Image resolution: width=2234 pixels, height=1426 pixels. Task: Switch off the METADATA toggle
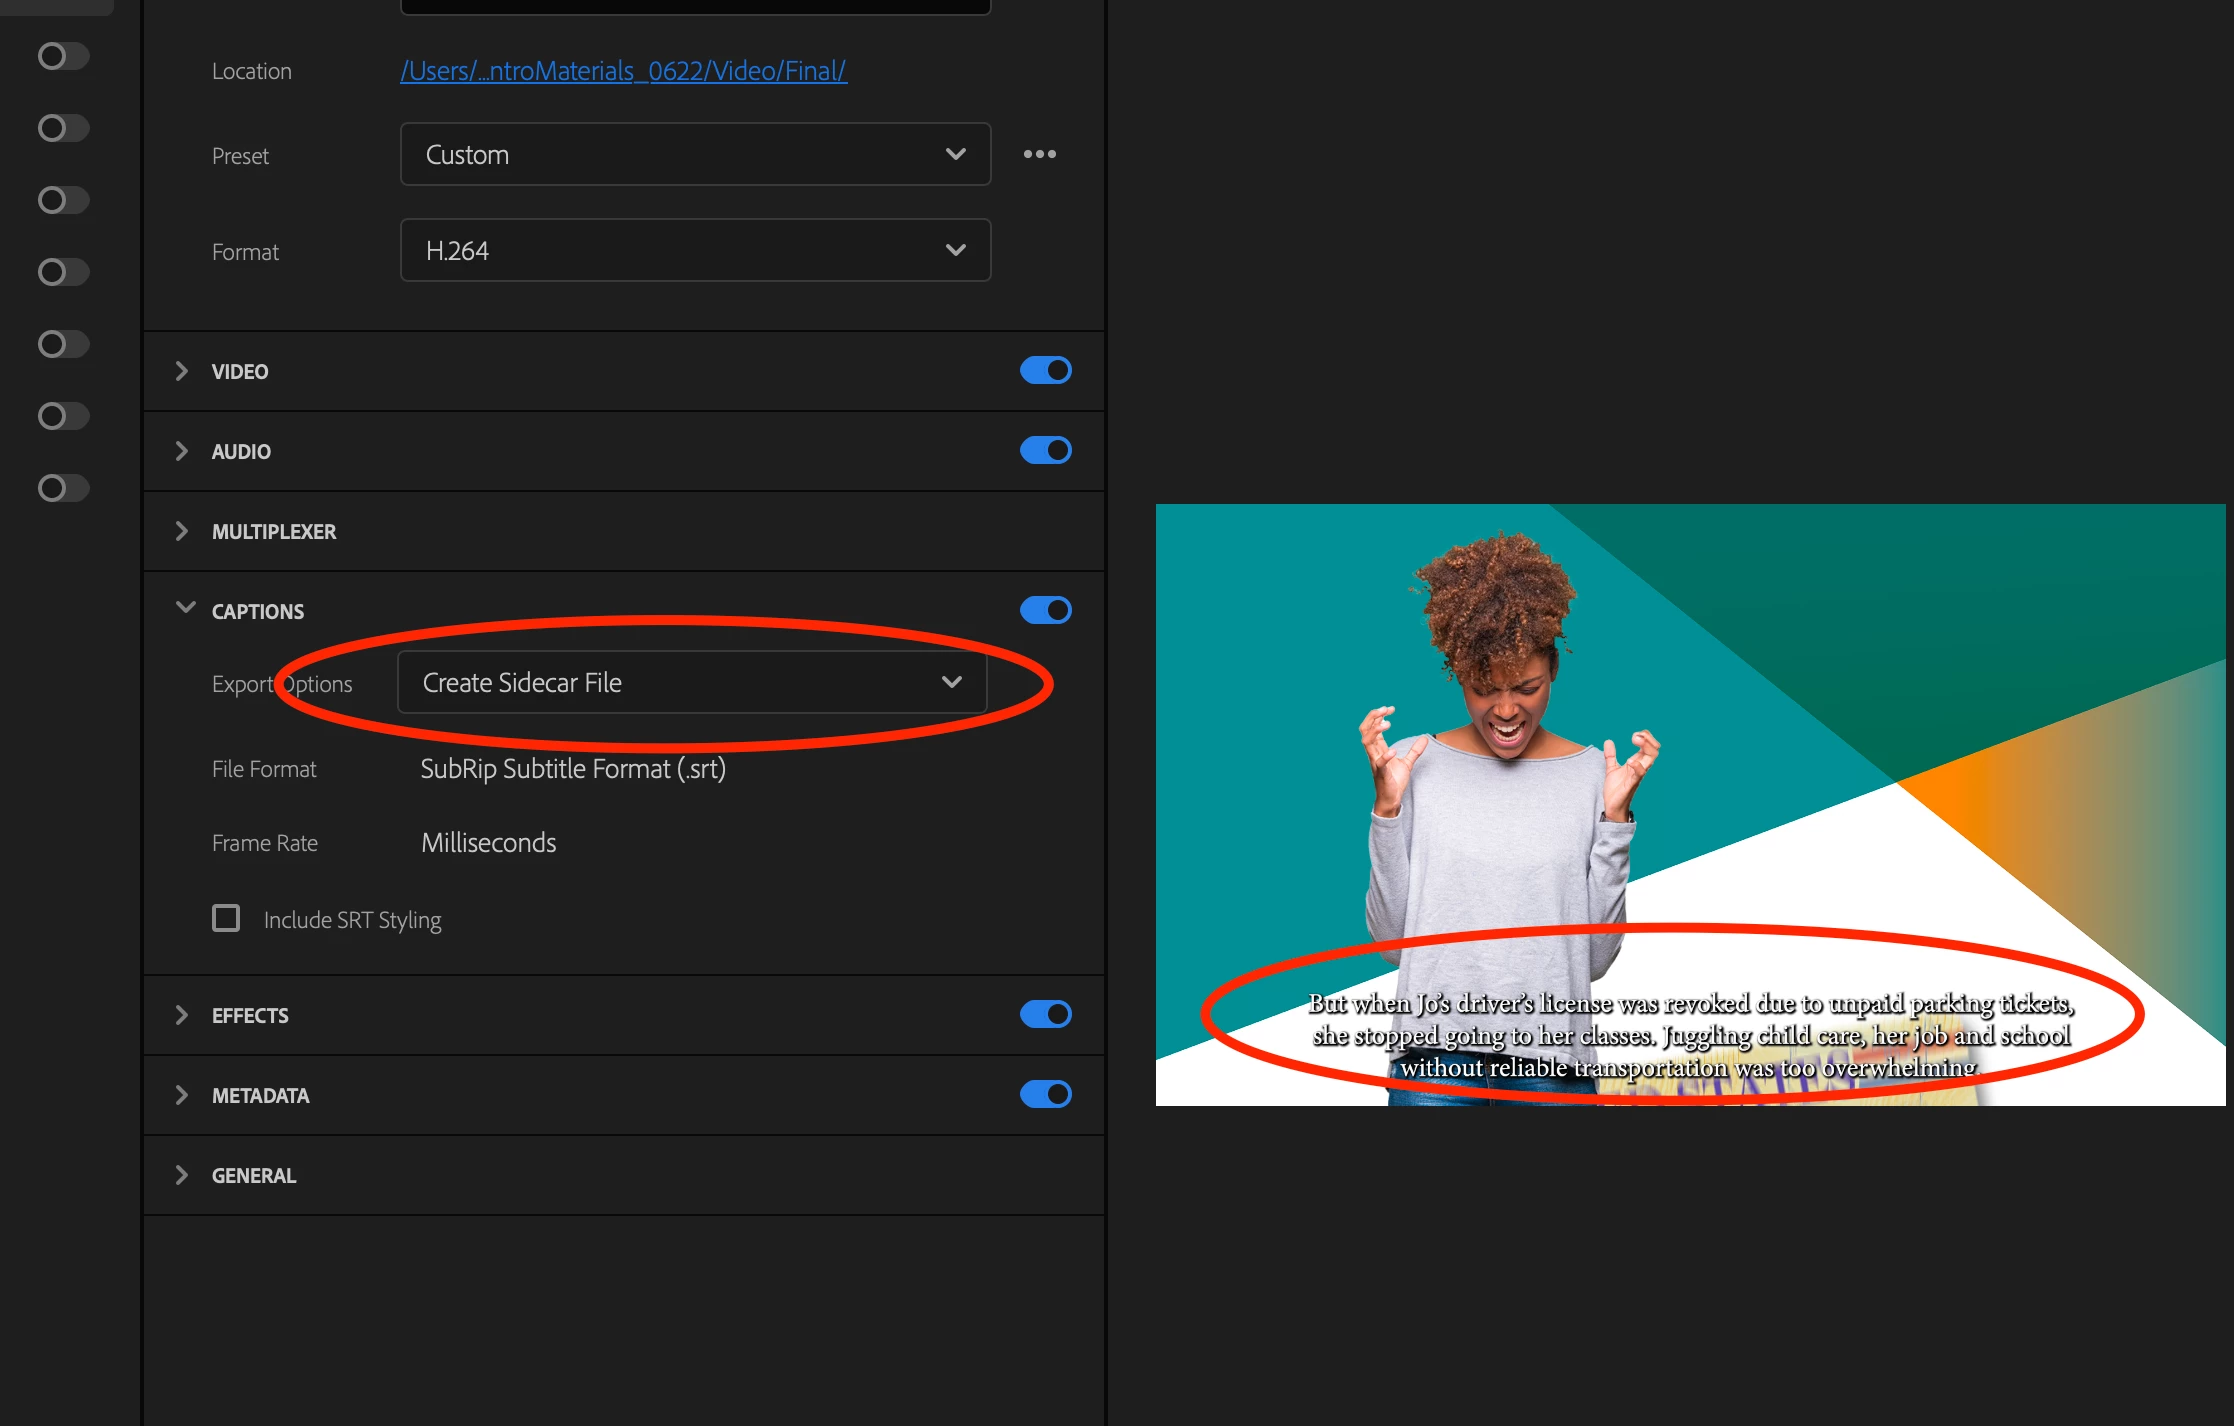[x=1045, y=1094]
